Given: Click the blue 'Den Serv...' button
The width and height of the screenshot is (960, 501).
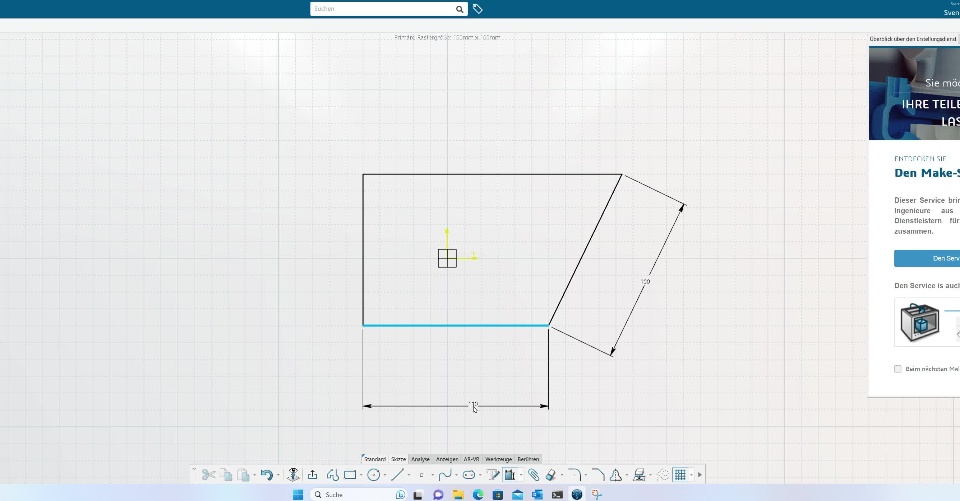Looking at the screenshot, I should point(927,258).
